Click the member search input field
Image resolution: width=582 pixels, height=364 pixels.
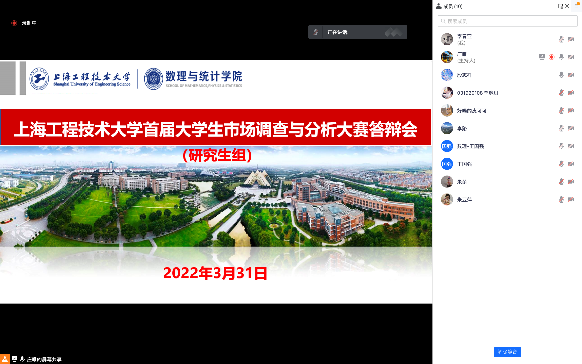(x=507, y=21)
